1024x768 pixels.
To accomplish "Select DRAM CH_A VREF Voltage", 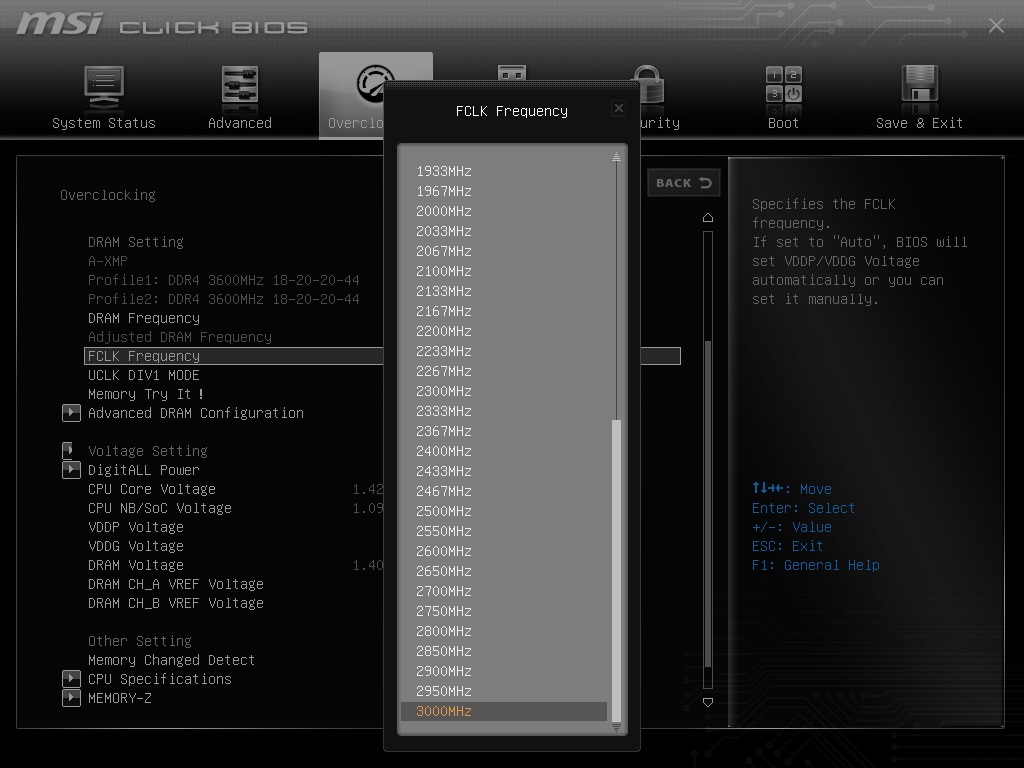I will click(x=176, y=584).
